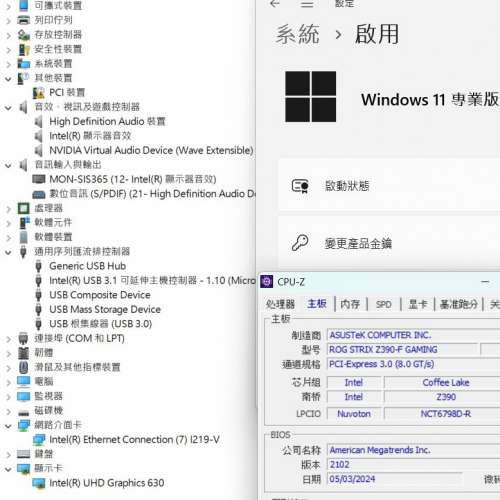
Task: Open the 啟動狀態 activation state row
Action: click(389, 185)
